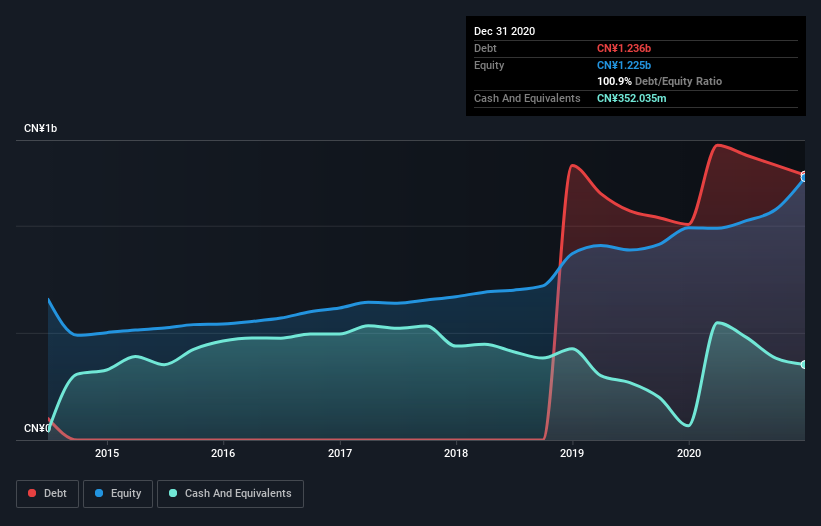Select the 2020 x-axis label
This screenshot has height=526, width=821.
pyautogui.click(x=689, y=453)
